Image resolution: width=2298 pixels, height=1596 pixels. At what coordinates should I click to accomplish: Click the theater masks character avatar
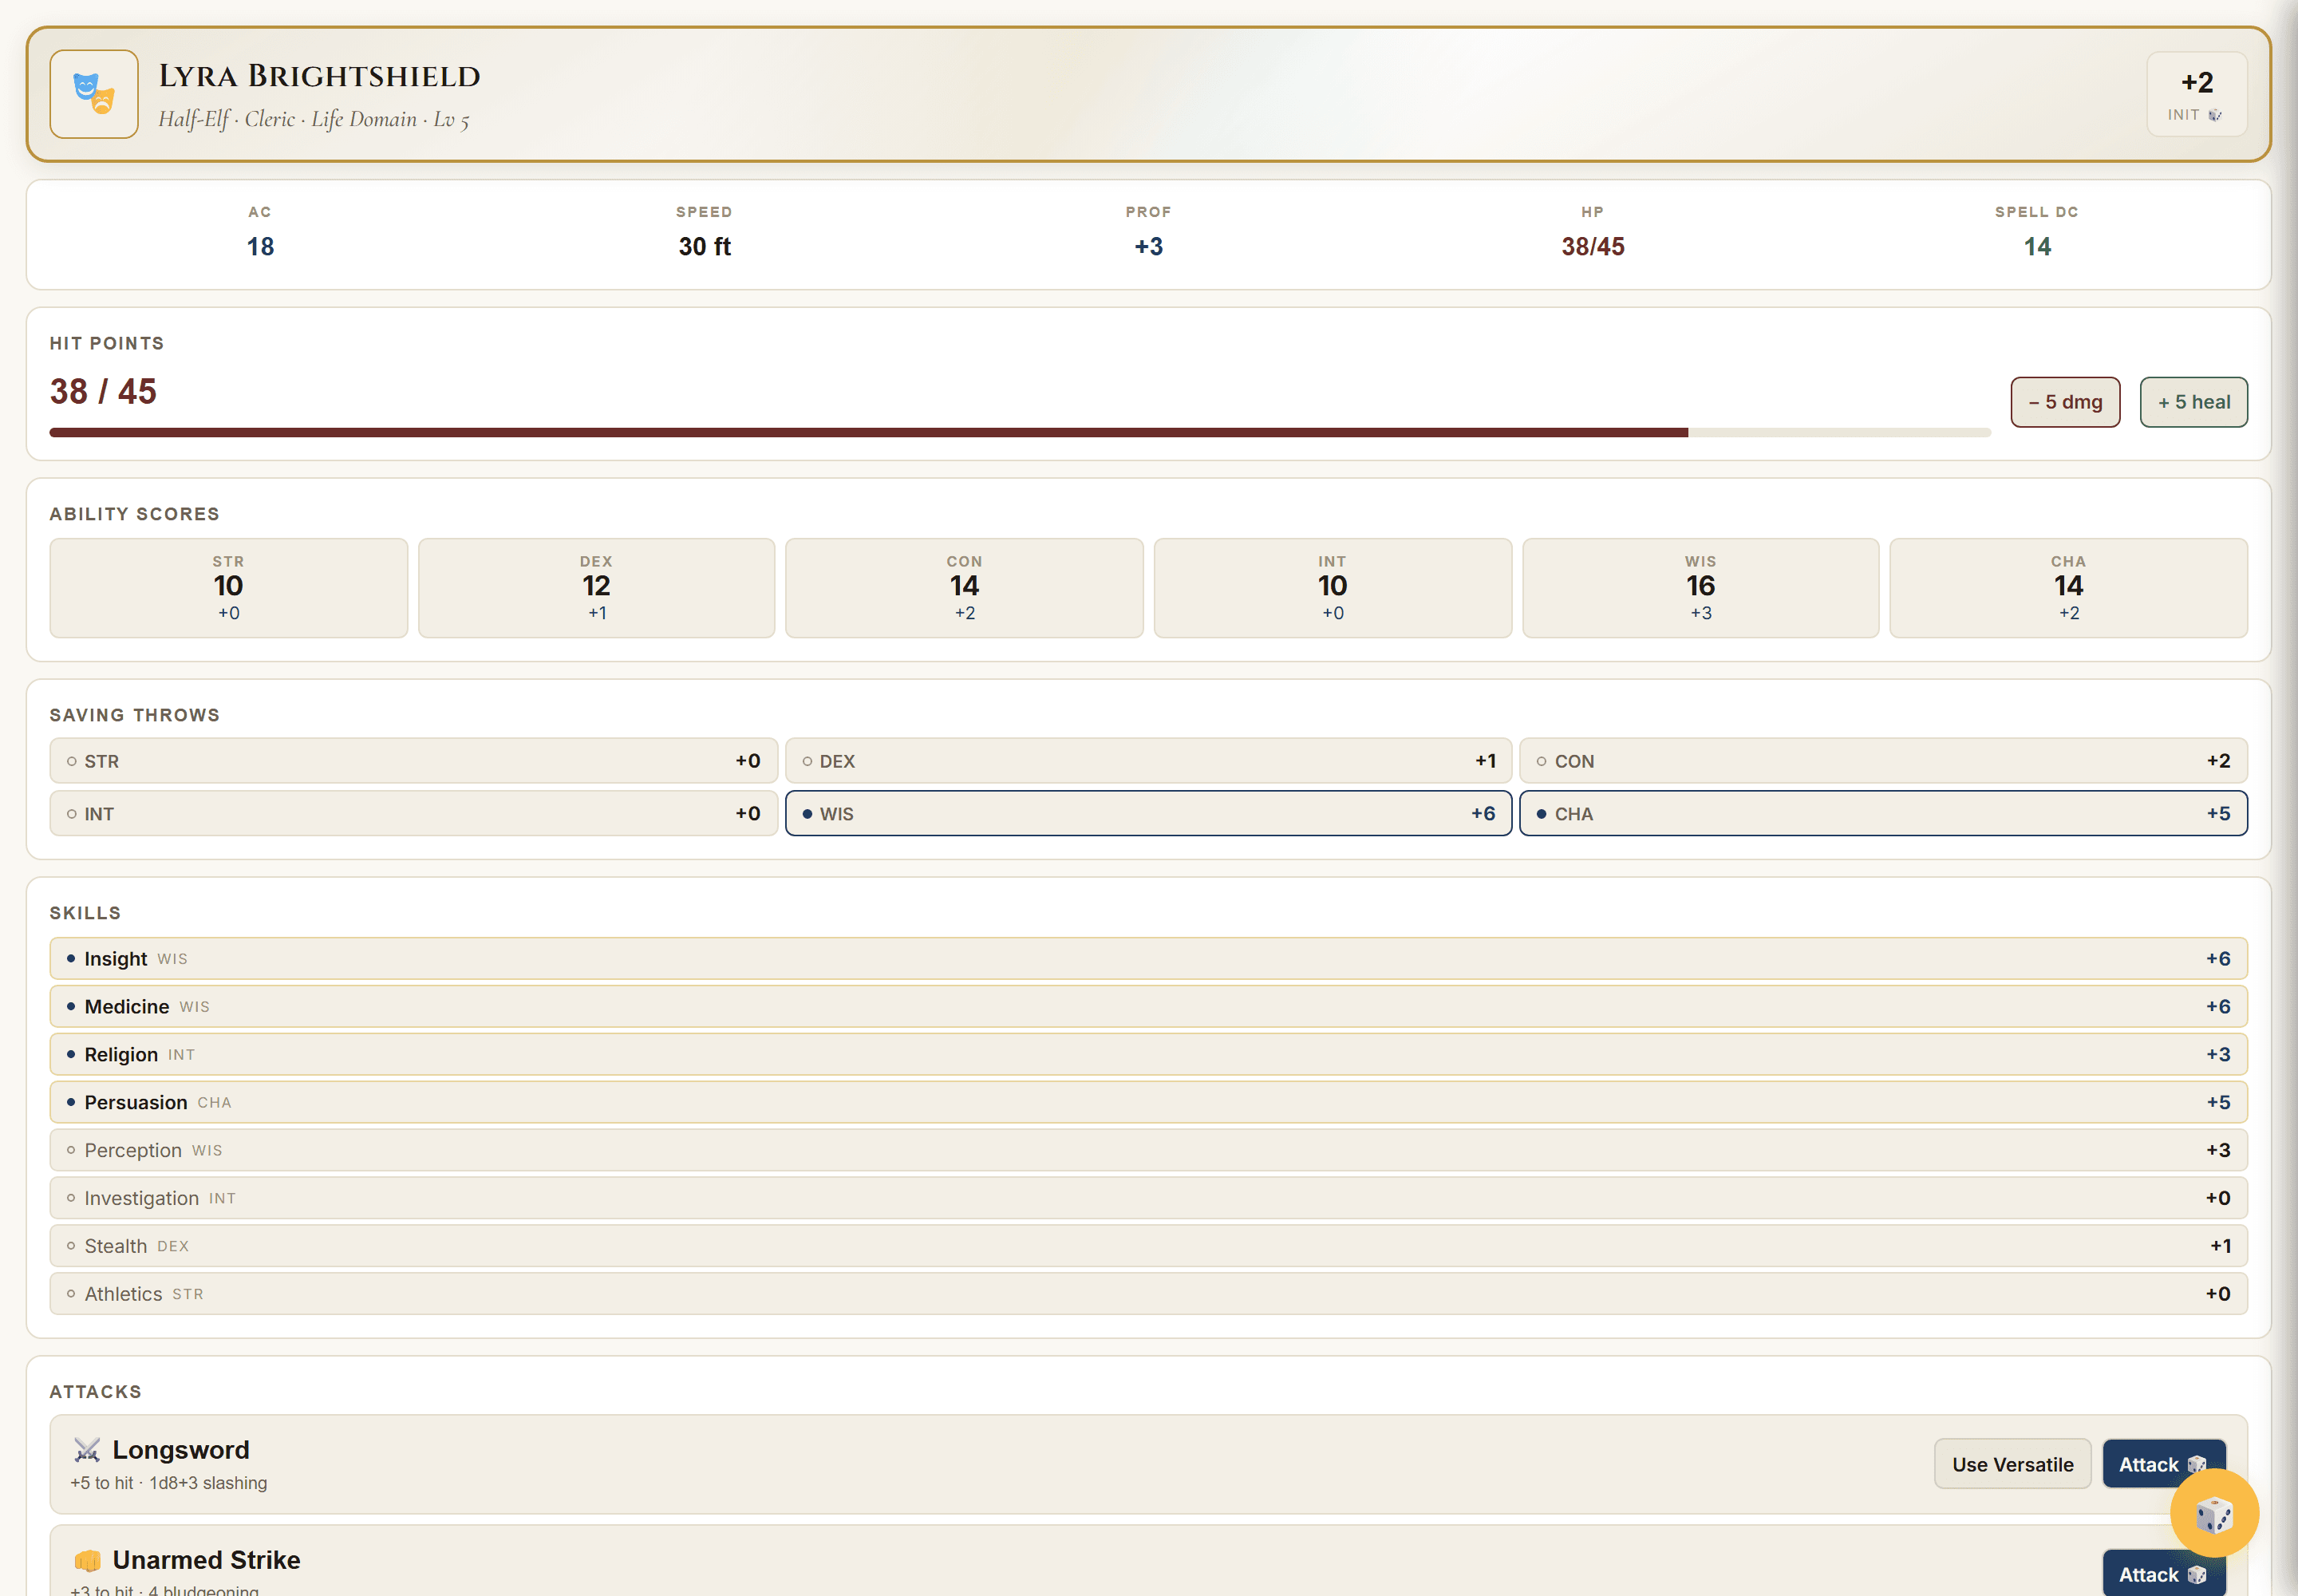tap(94, 94)
